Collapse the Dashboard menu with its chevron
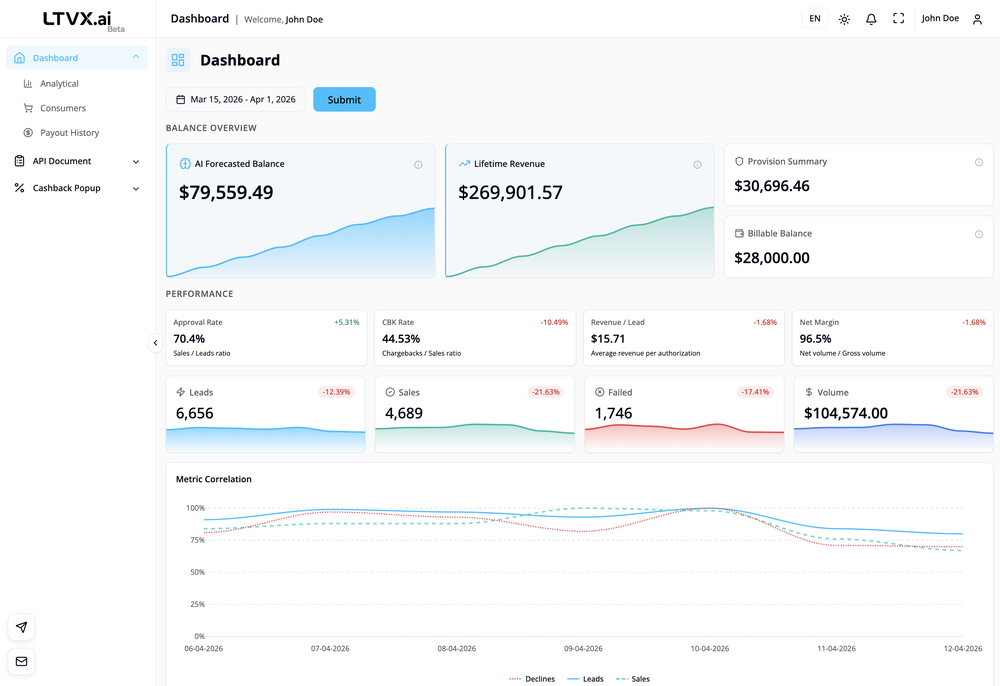Screen dimensions: 1000x686 138,58
